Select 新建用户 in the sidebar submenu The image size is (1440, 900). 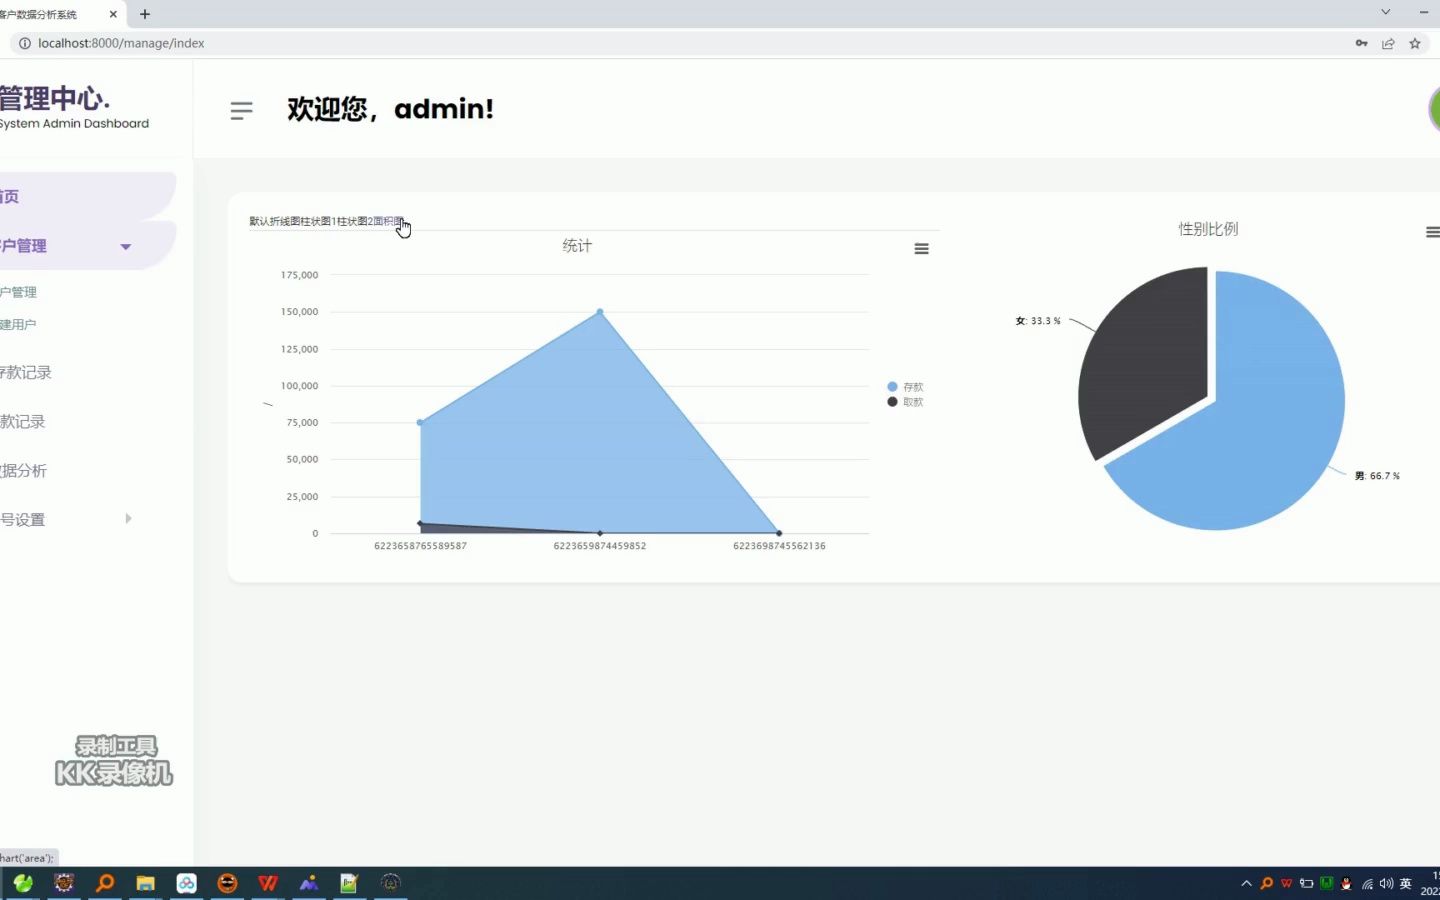(x=18, y=325)
